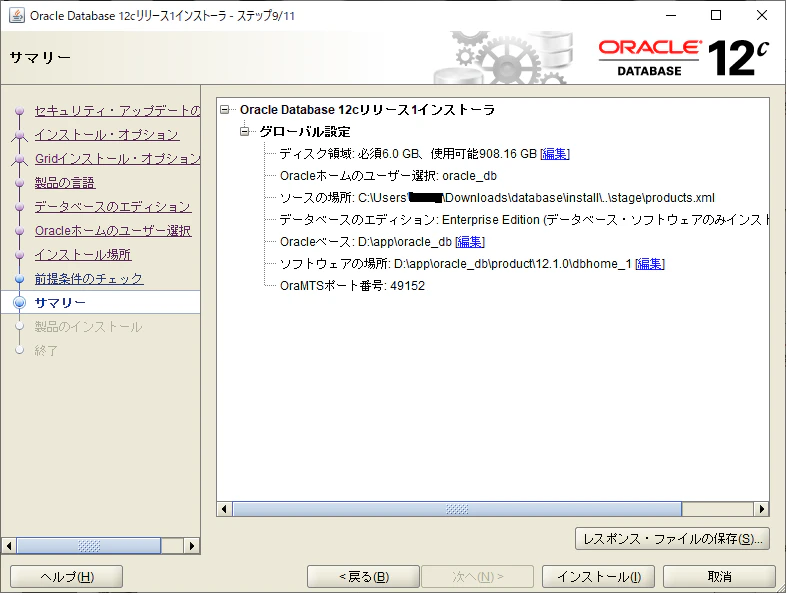The height and width of the screenshot is (595, 787).
Task: Click 編集 link next to ソフトウェアの場所
Action: [650, 264]
